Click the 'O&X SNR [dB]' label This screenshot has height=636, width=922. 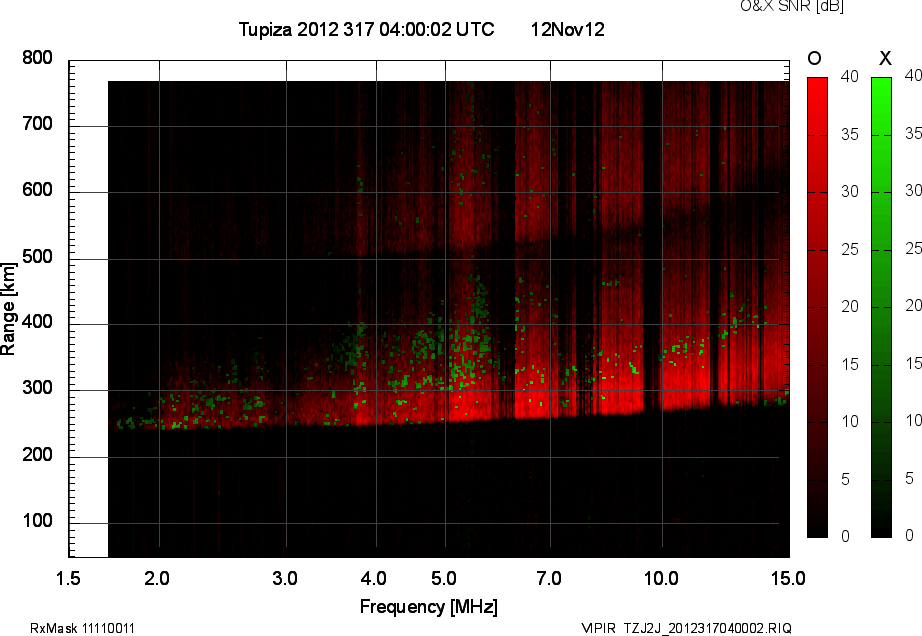pyautogui.click(x=791, y=7)
